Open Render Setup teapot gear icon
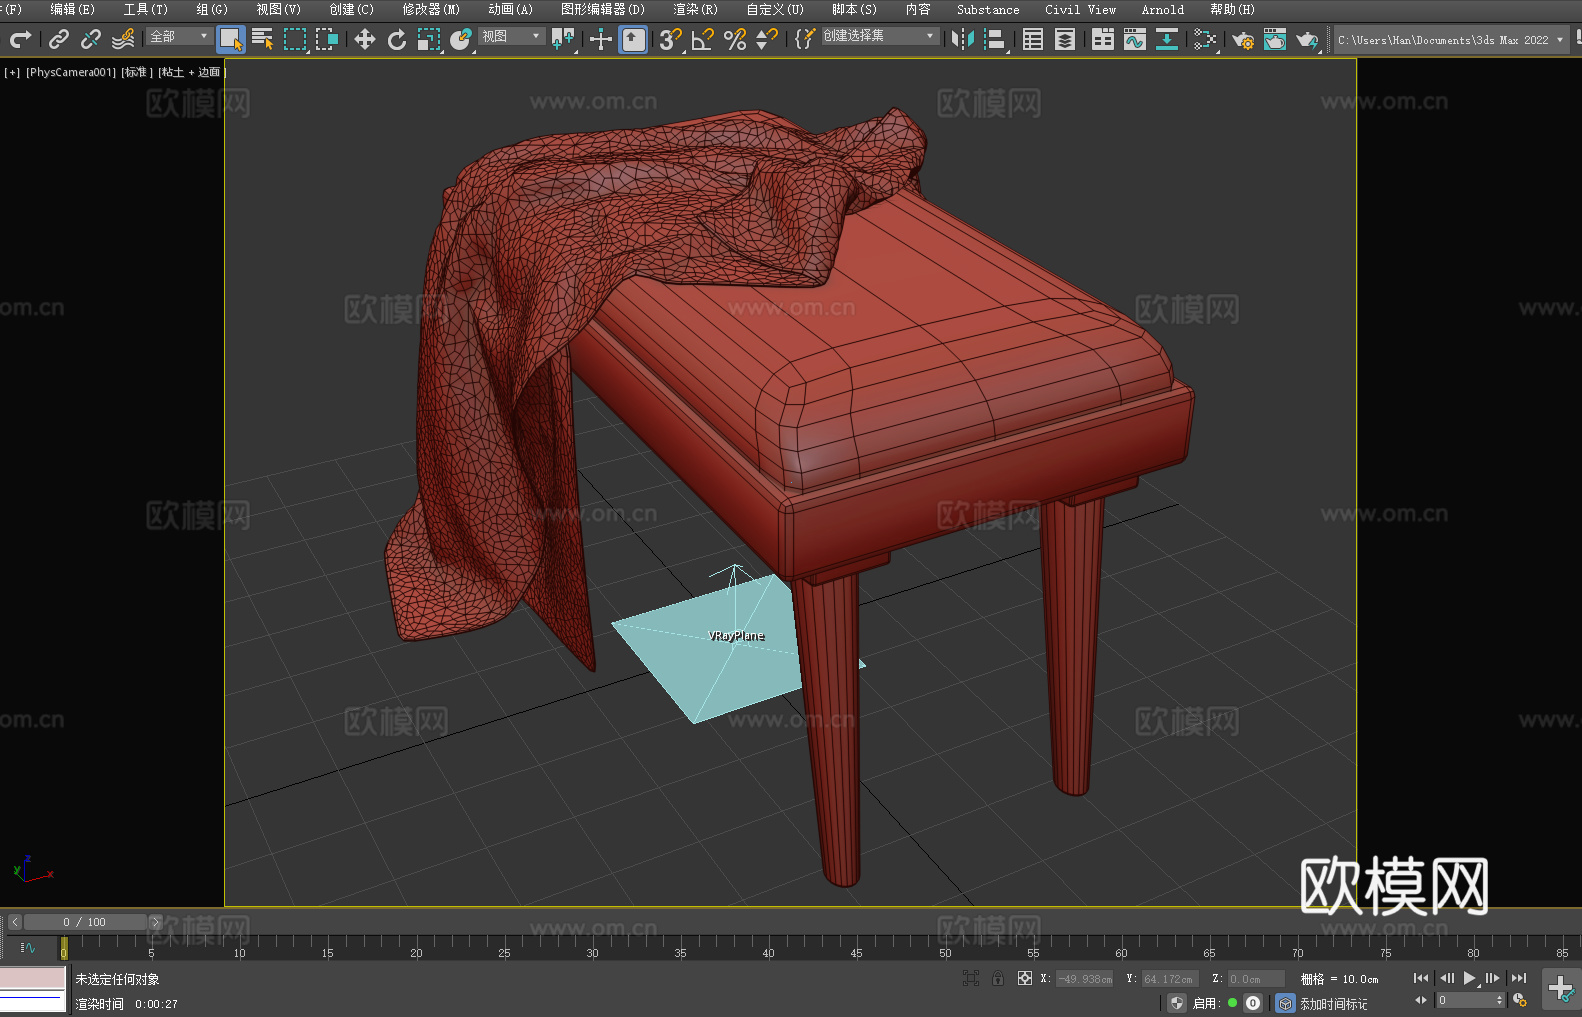This screenshot has height=1017, width=1582. pyautogui.click(x=1243, y=39)
